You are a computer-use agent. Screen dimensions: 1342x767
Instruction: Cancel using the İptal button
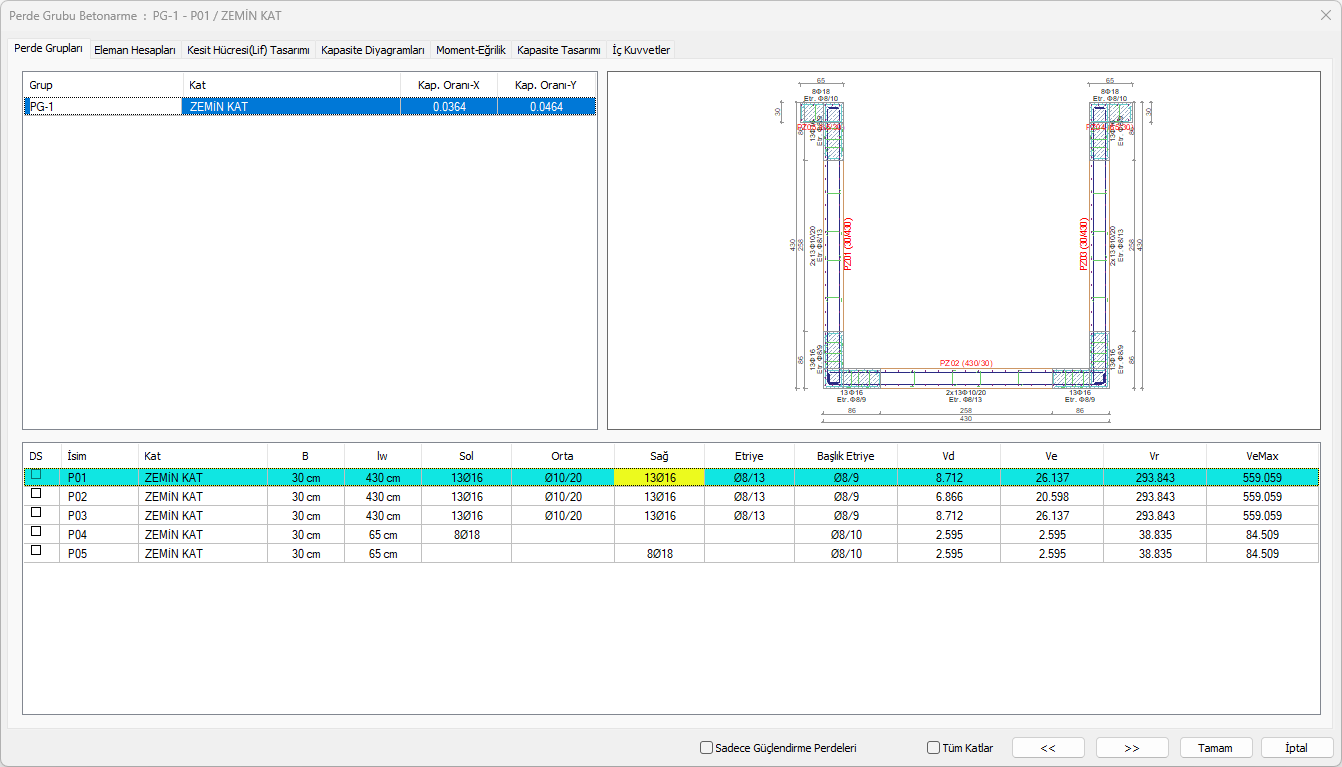[1297, 748]
